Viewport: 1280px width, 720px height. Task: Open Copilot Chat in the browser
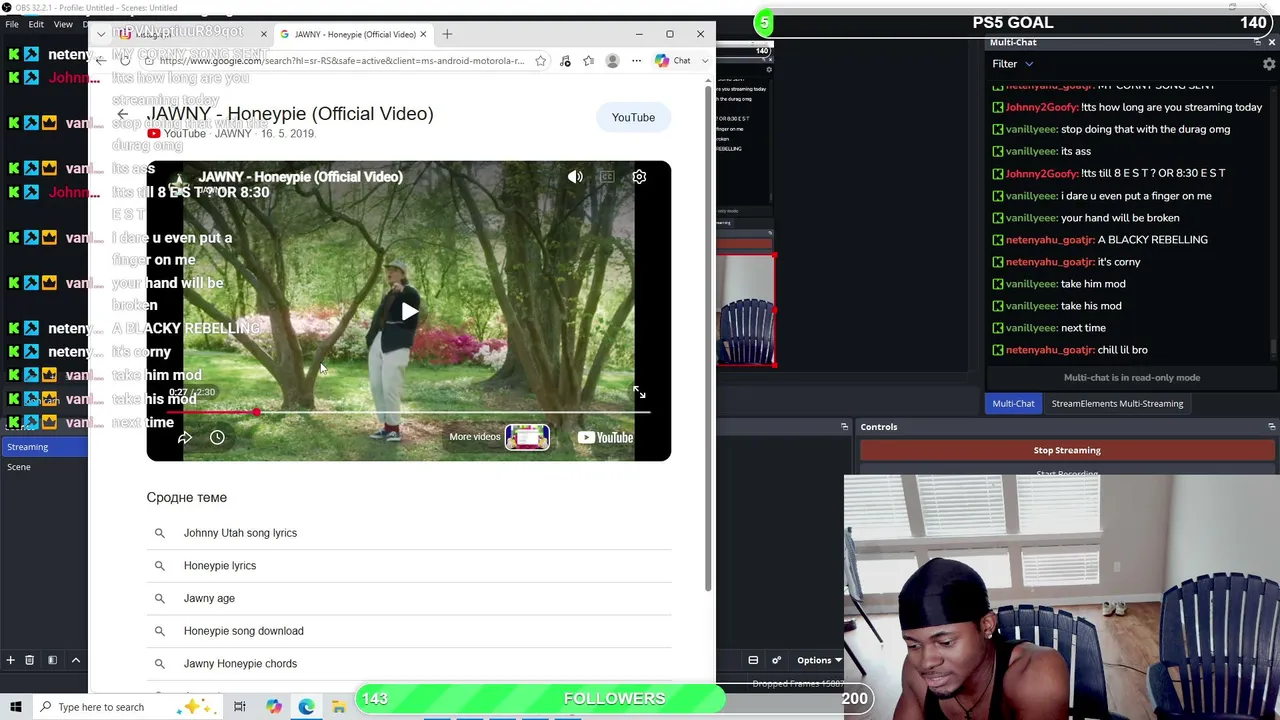pos(673,61)
